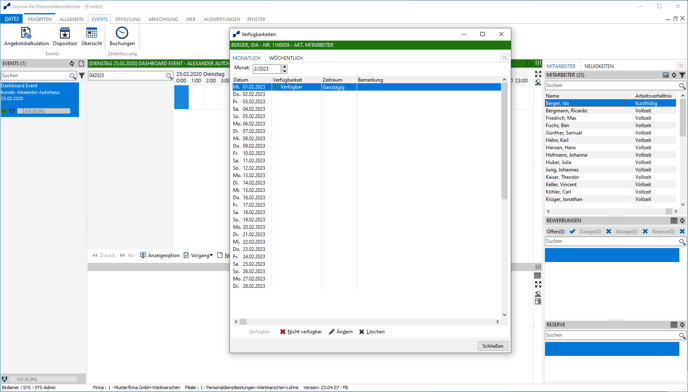688x392 pixels.
Task: Click the small panel toggle icon in the dialog's tab row
Action: 504,58
